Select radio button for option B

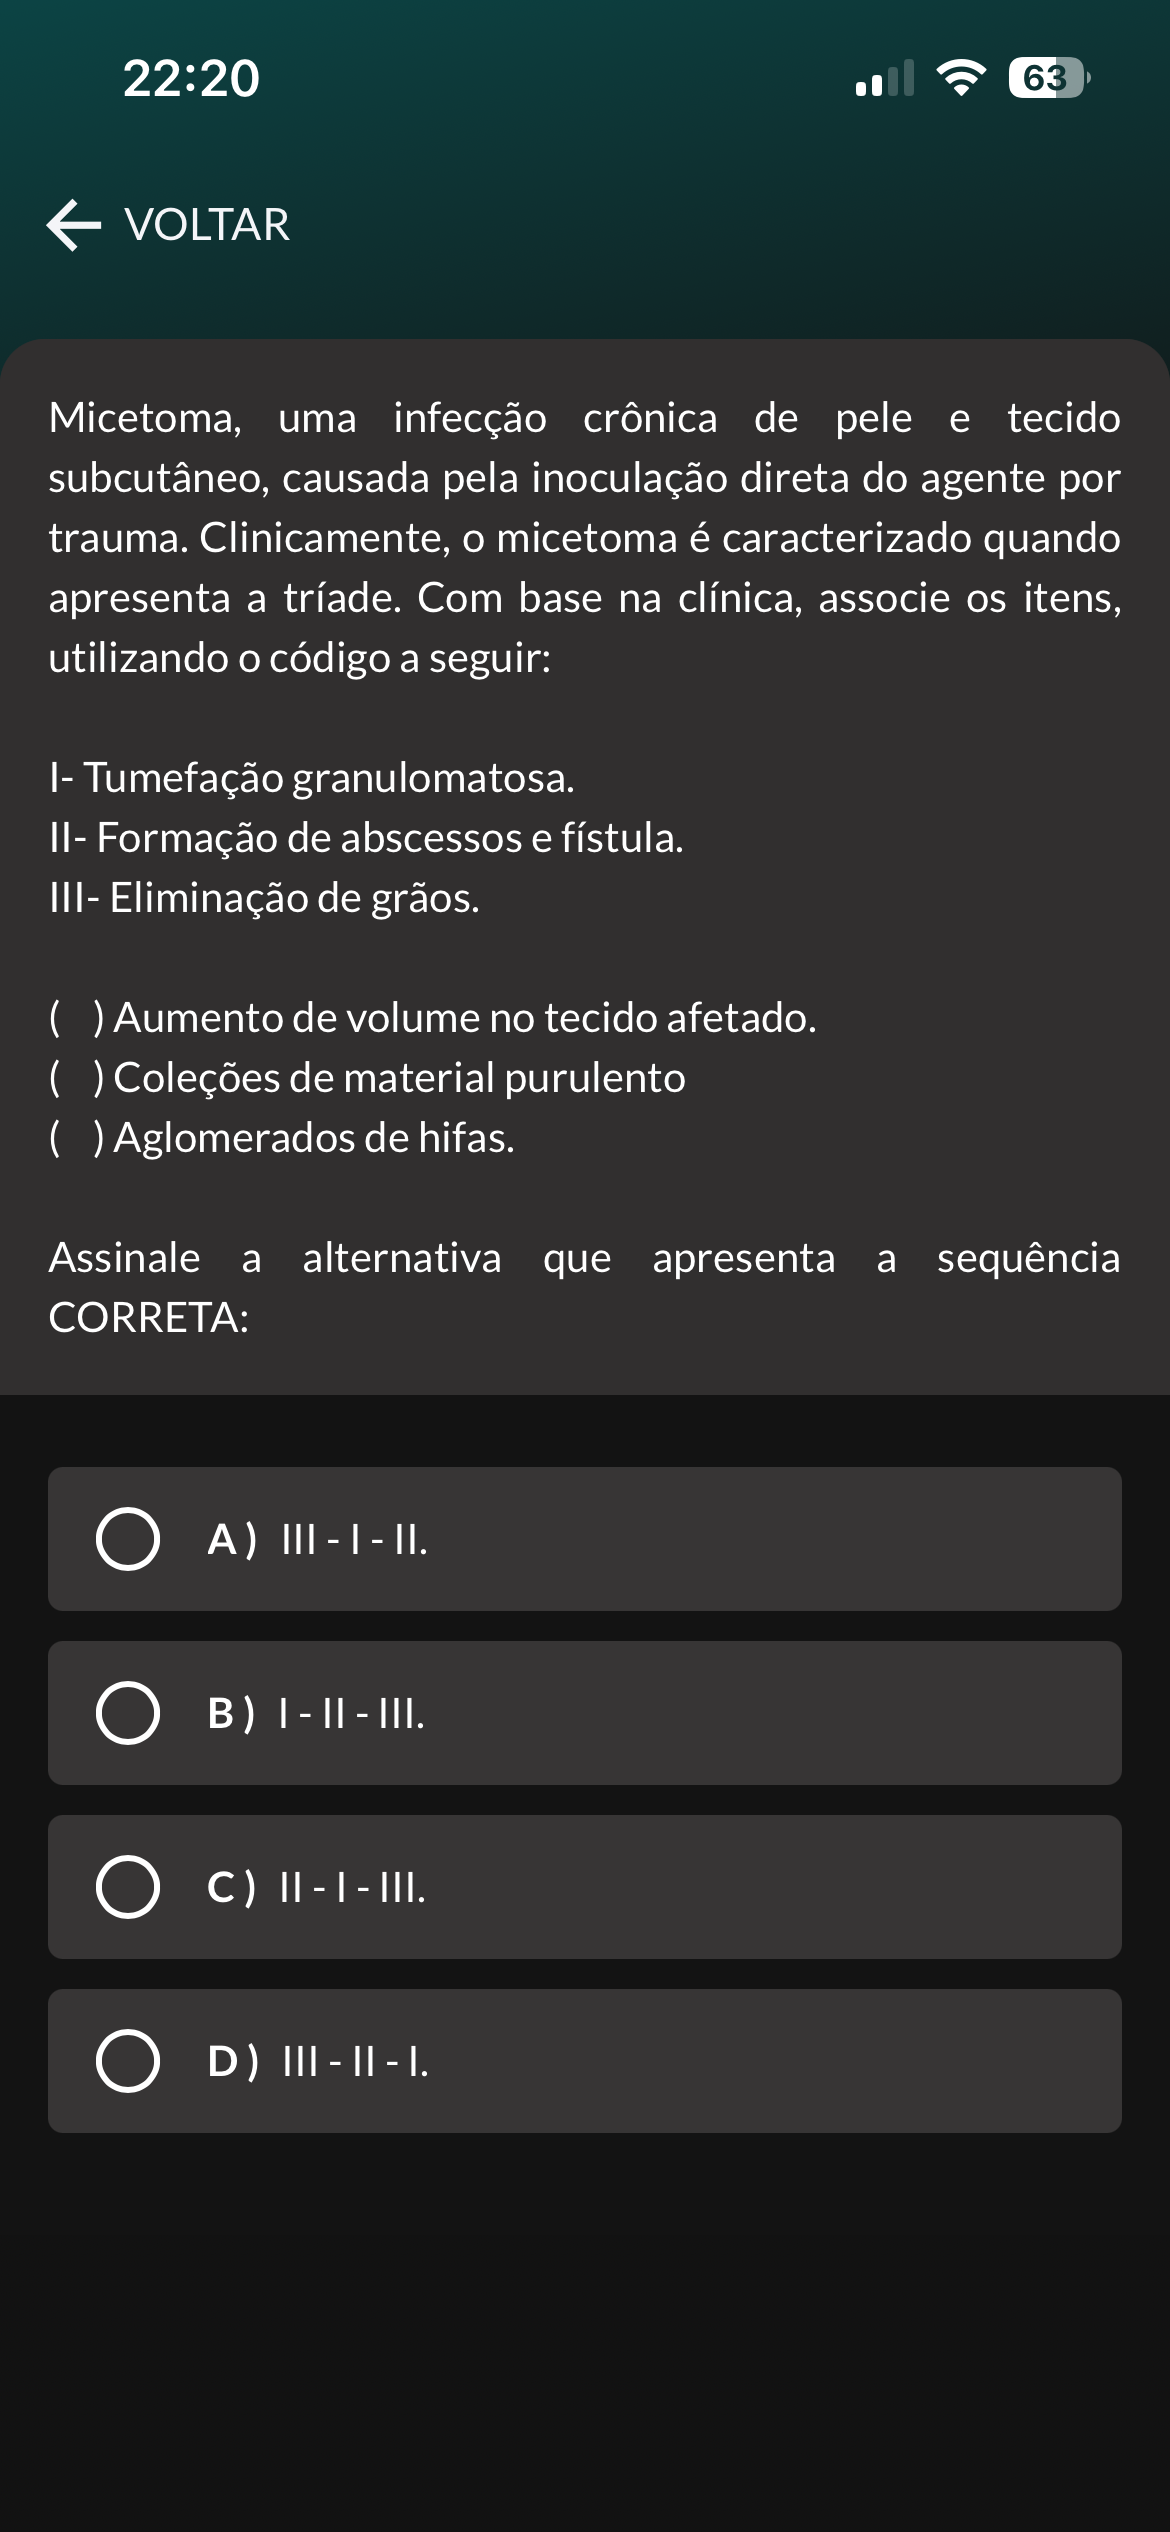tap(128, 1713)
